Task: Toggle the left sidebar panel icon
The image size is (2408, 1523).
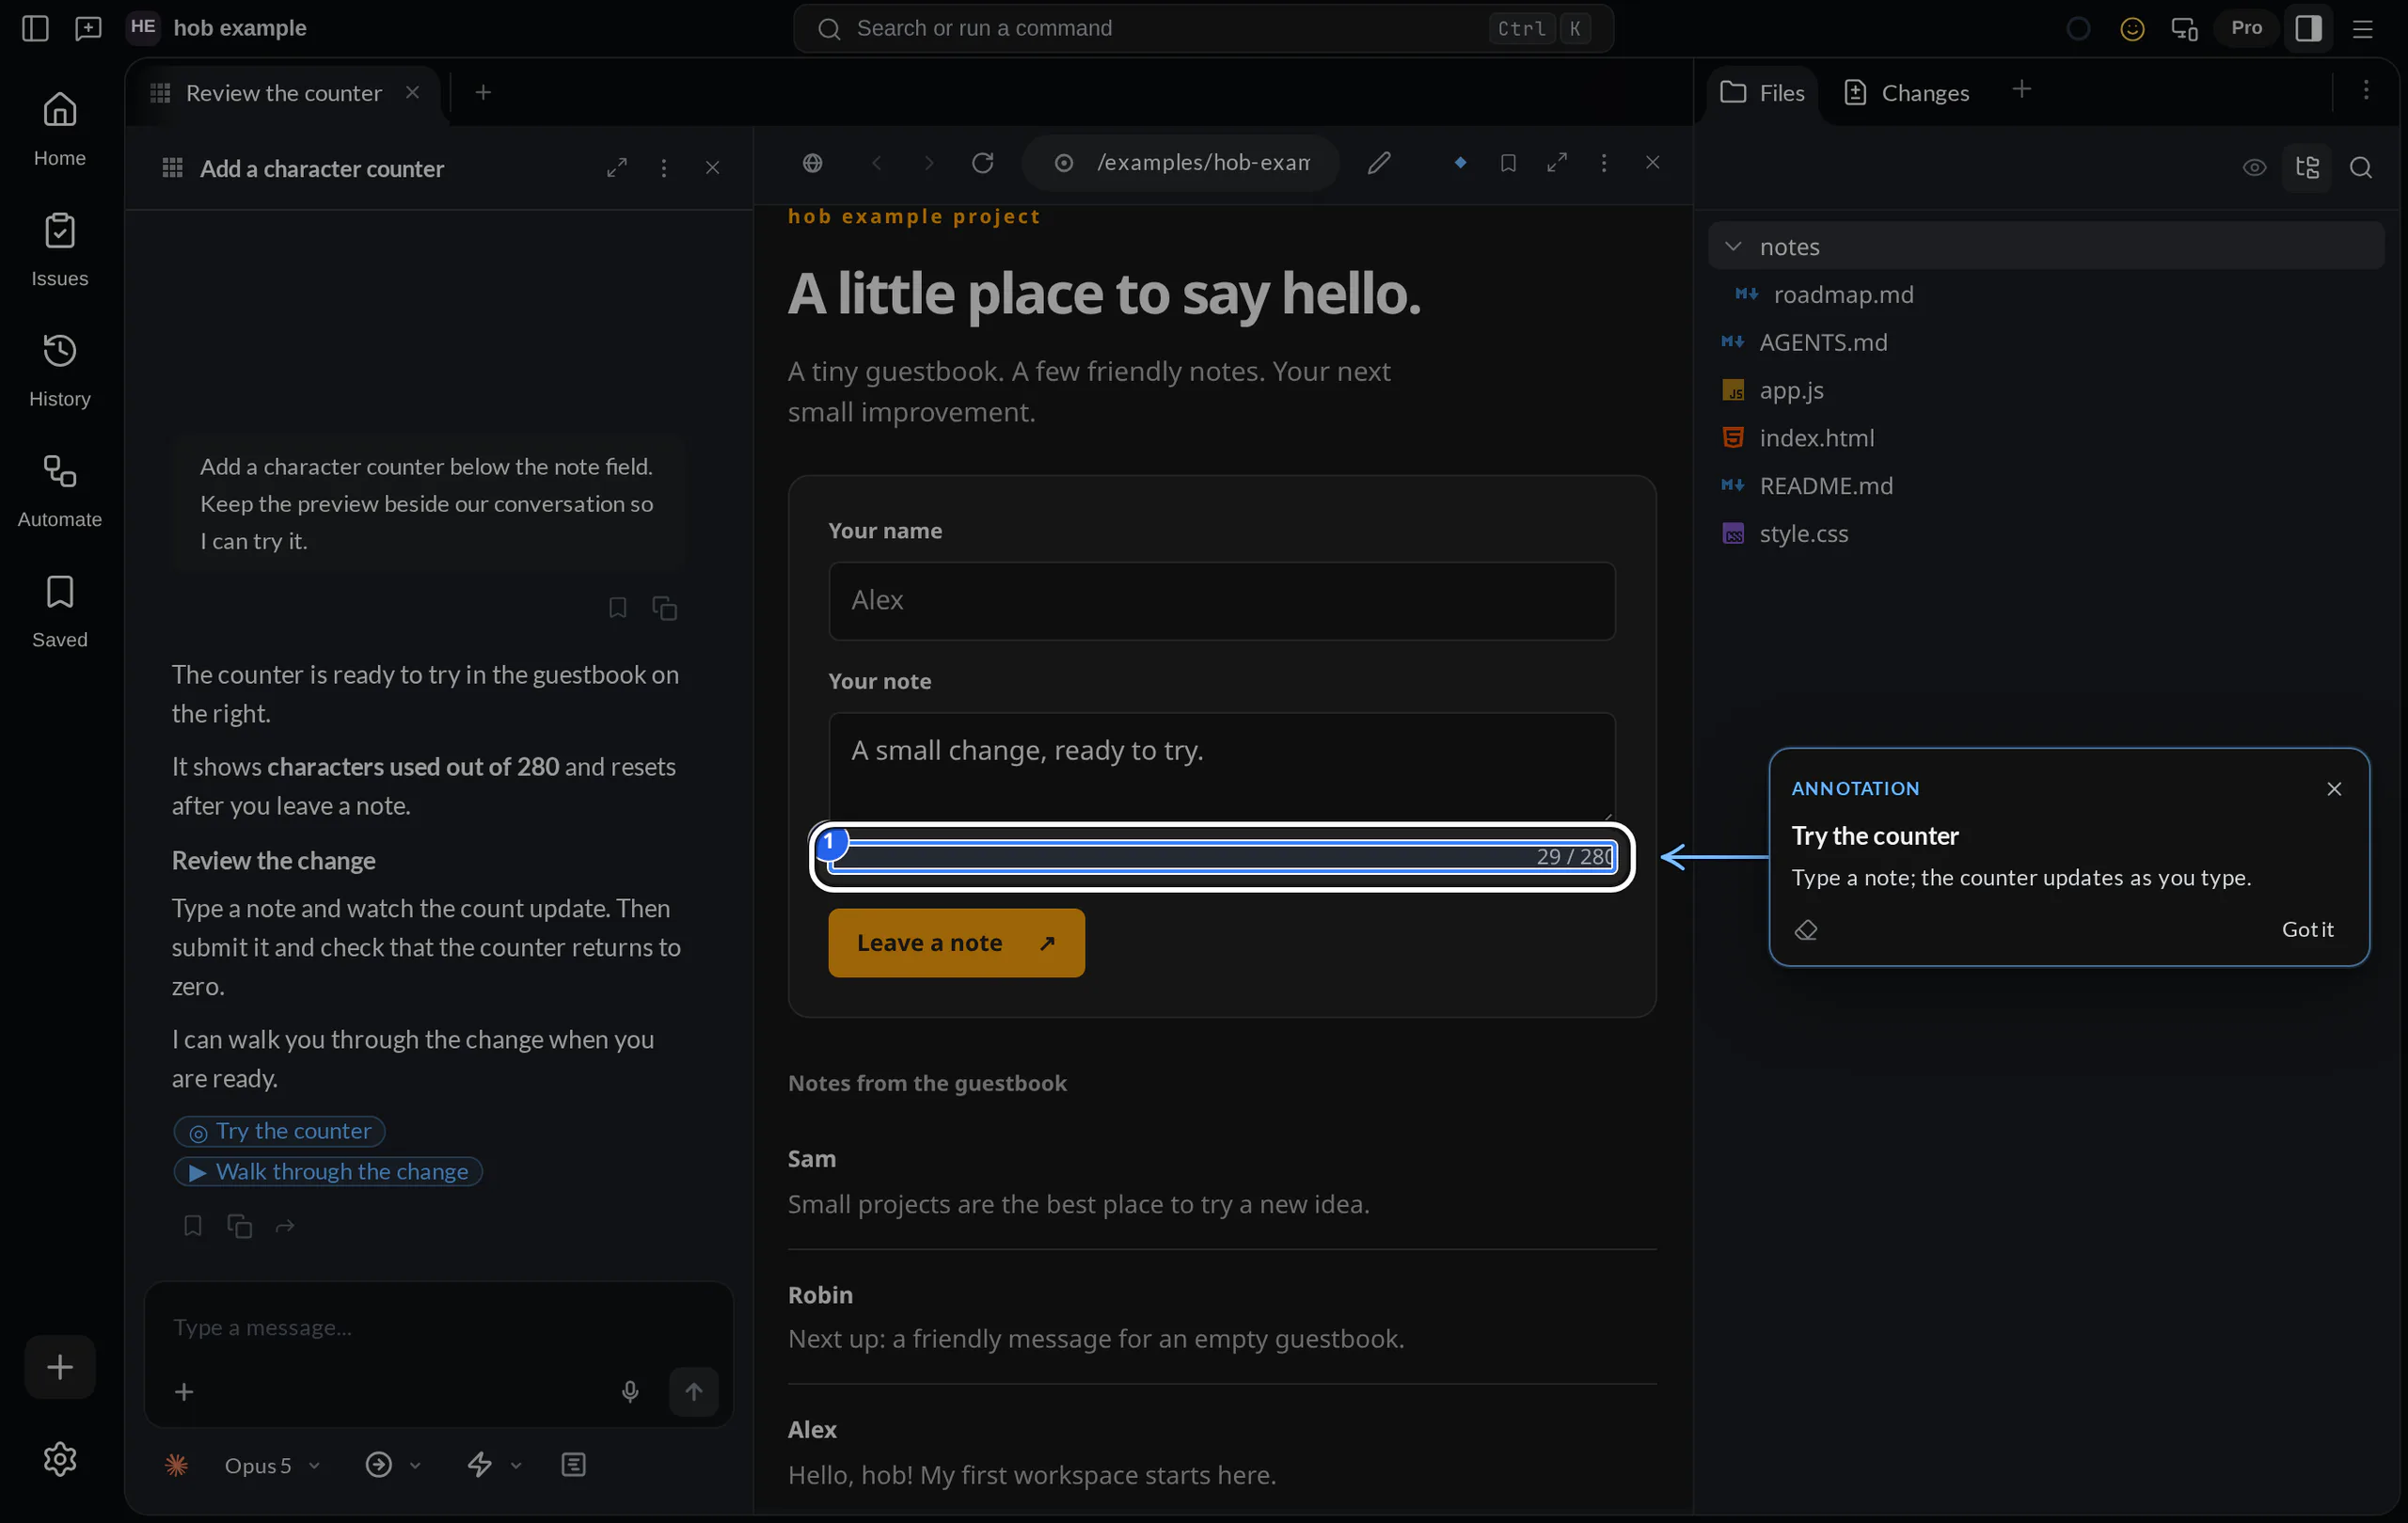Action: 35,28
